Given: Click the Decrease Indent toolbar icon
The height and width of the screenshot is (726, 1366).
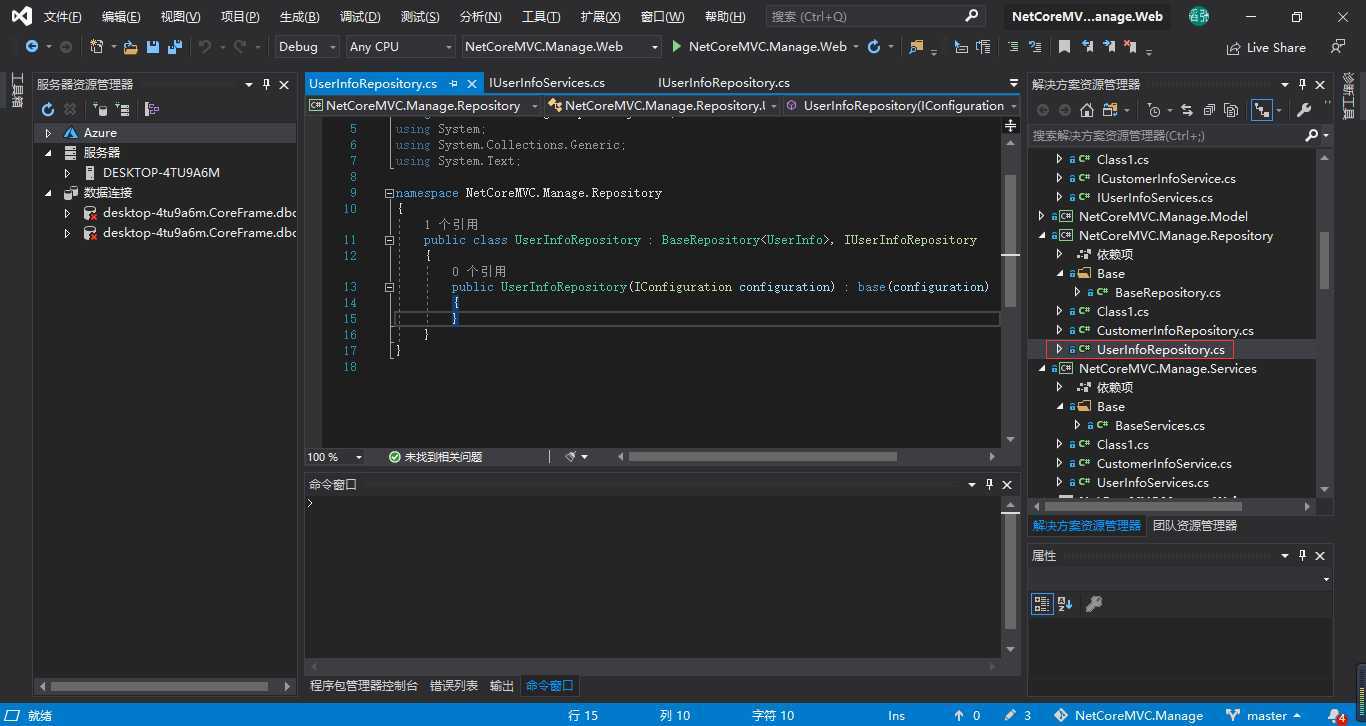Looking at the screenshot, I should point(1013,47).
